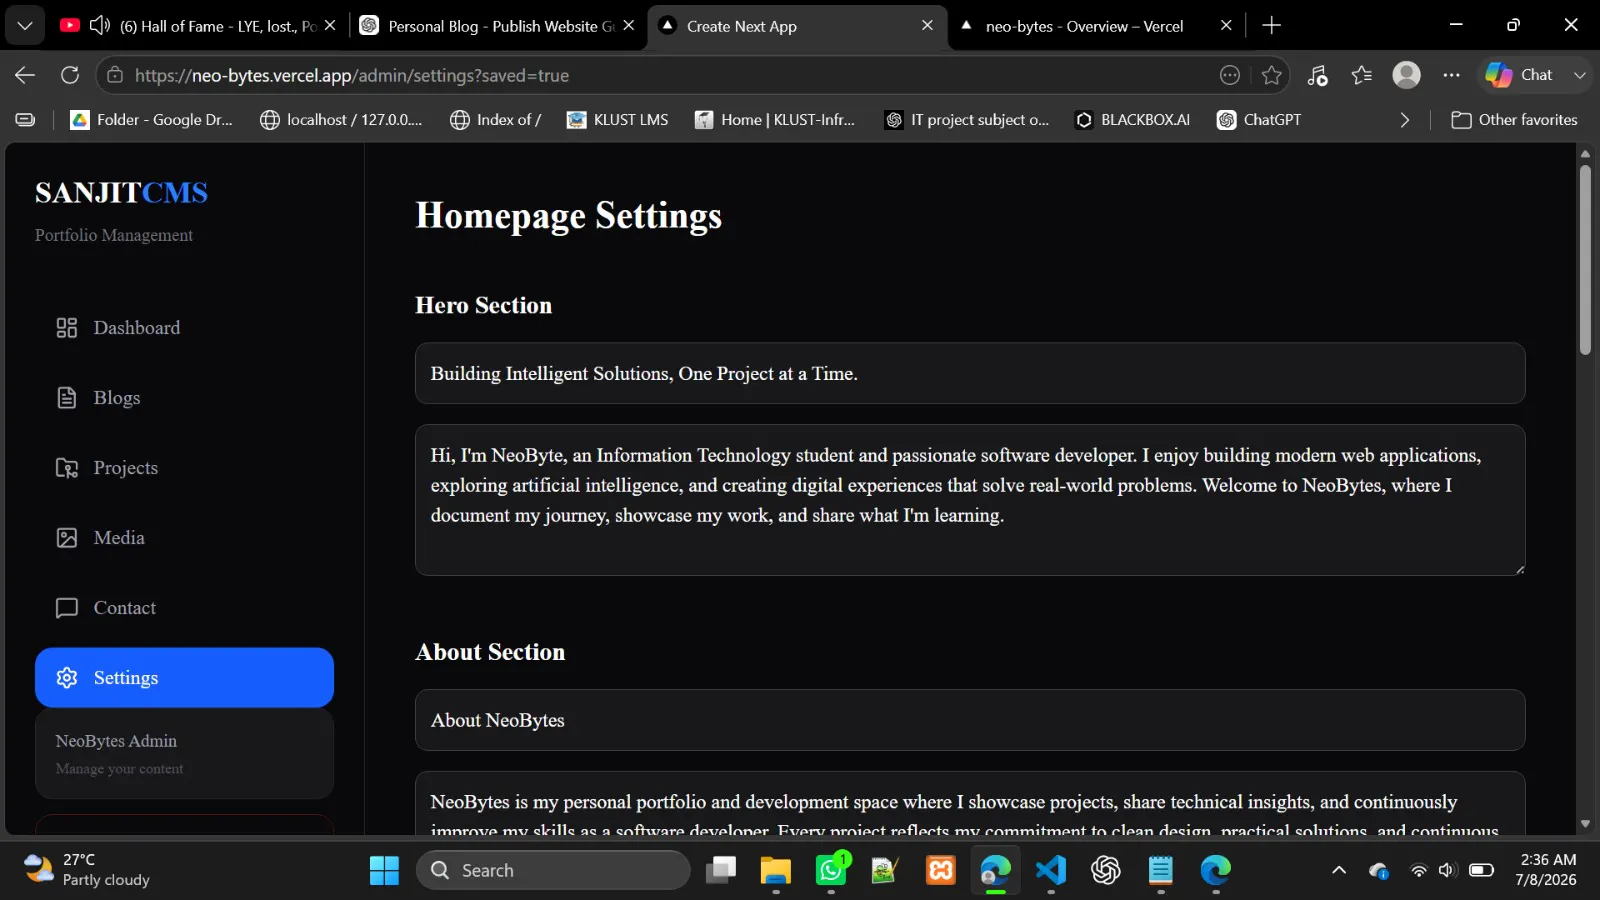The width and height of the screenshot is (1600, 900).
Task: Add this page to favorites star
Action: [1272, 75]
